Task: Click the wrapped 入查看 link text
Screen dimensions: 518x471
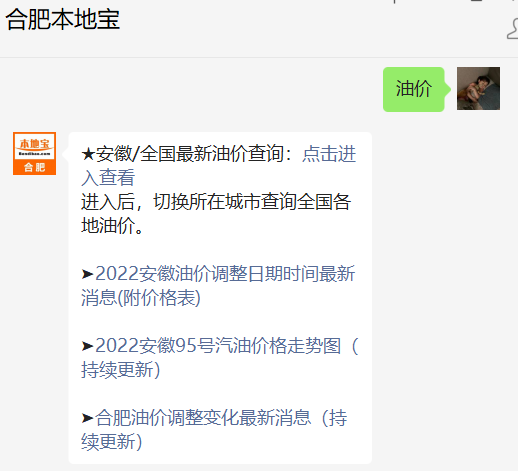Action: [108, 178]
